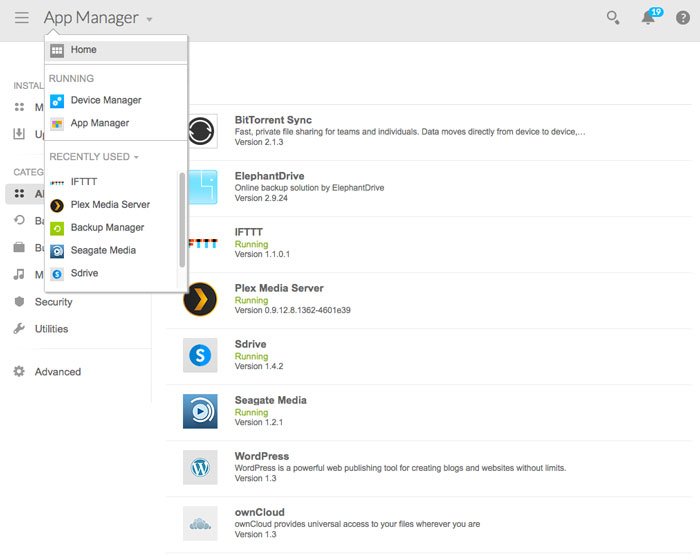Choose Backup Manager from recently used
700x557 pixels.
(x=107, y=227)
